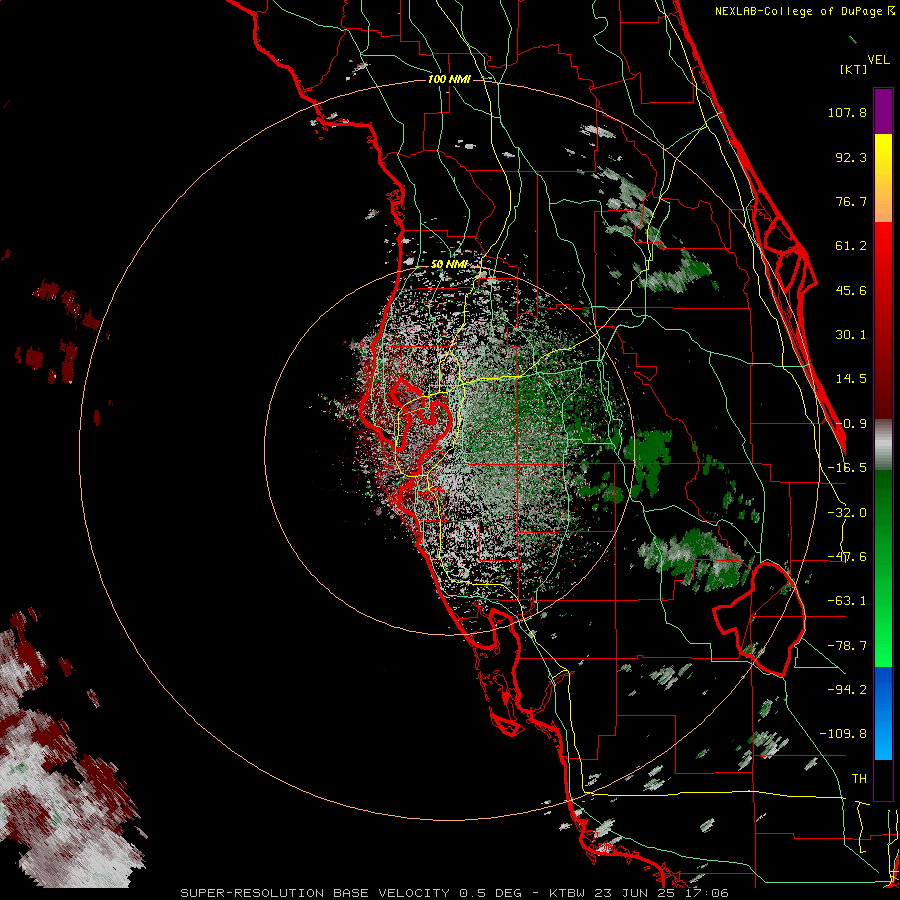
Task: Click the TH label on the legend
Action: click(859, 778)
